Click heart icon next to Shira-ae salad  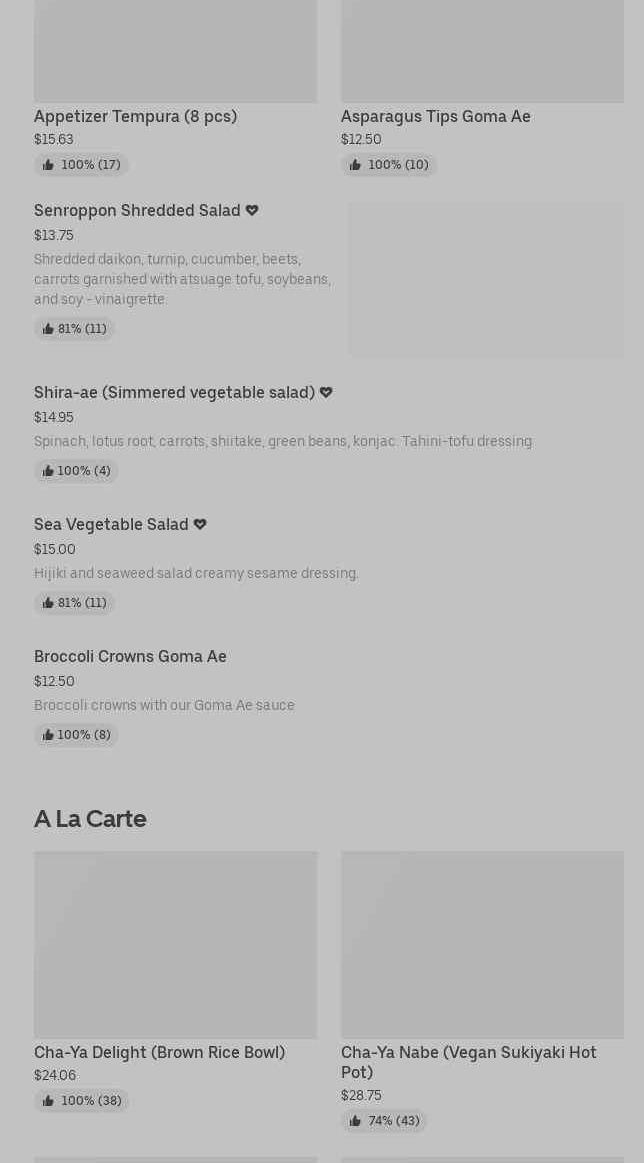coord(326,392)
